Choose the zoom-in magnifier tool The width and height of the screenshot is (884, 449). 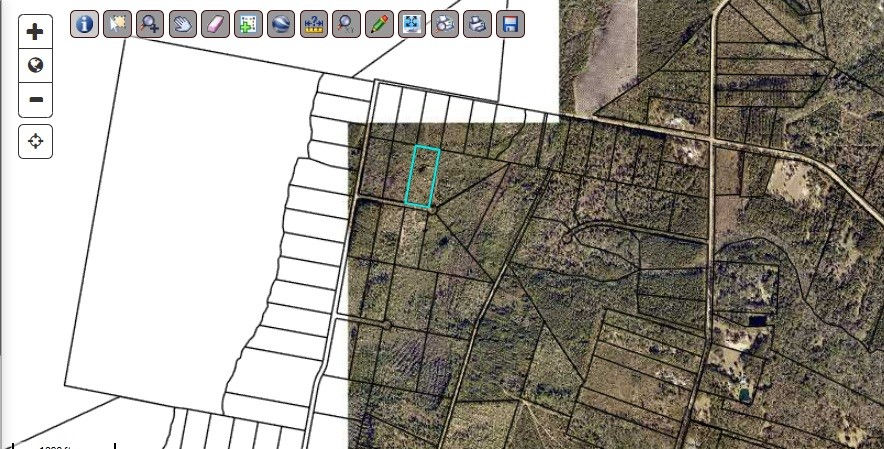tap(150, 24)
